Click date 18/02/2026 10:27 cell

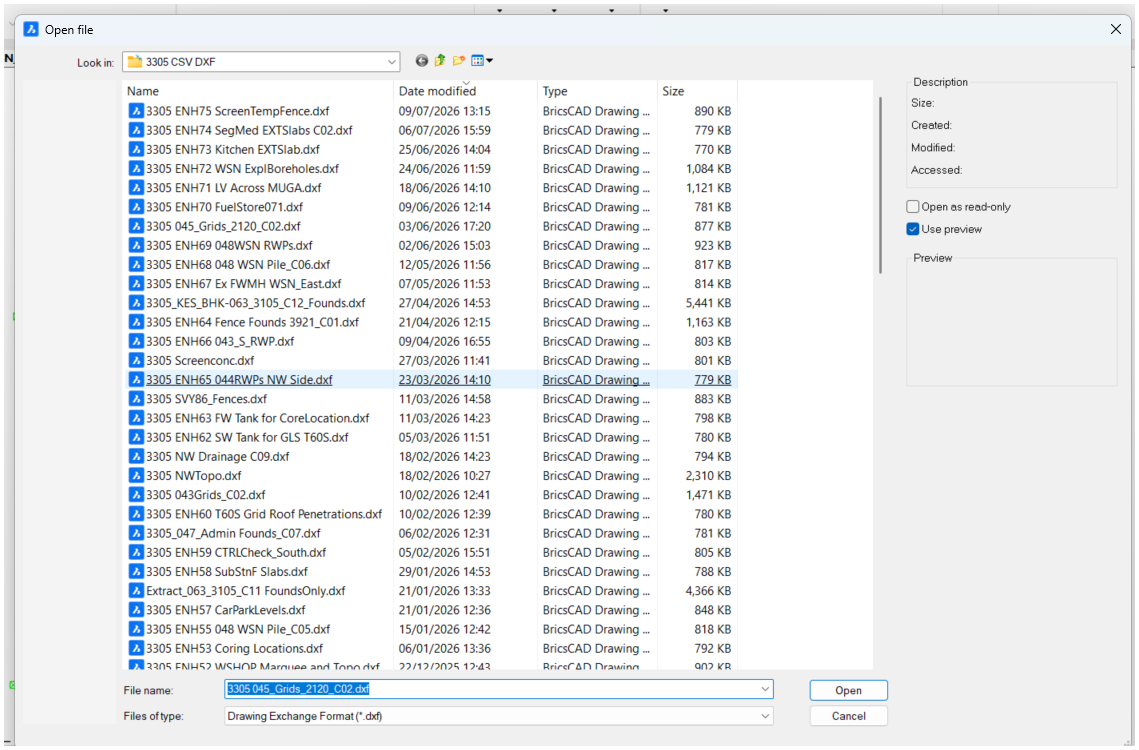(x=445, y=475)
